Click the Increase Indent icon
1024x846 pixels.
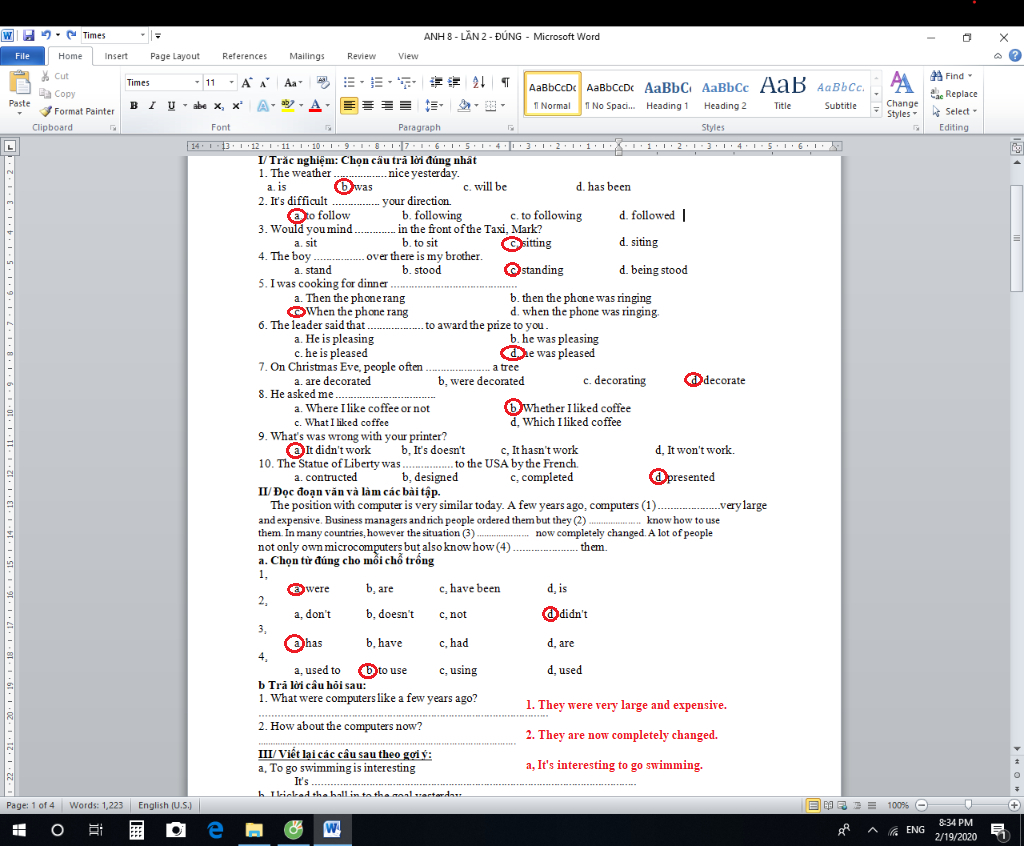454,82
